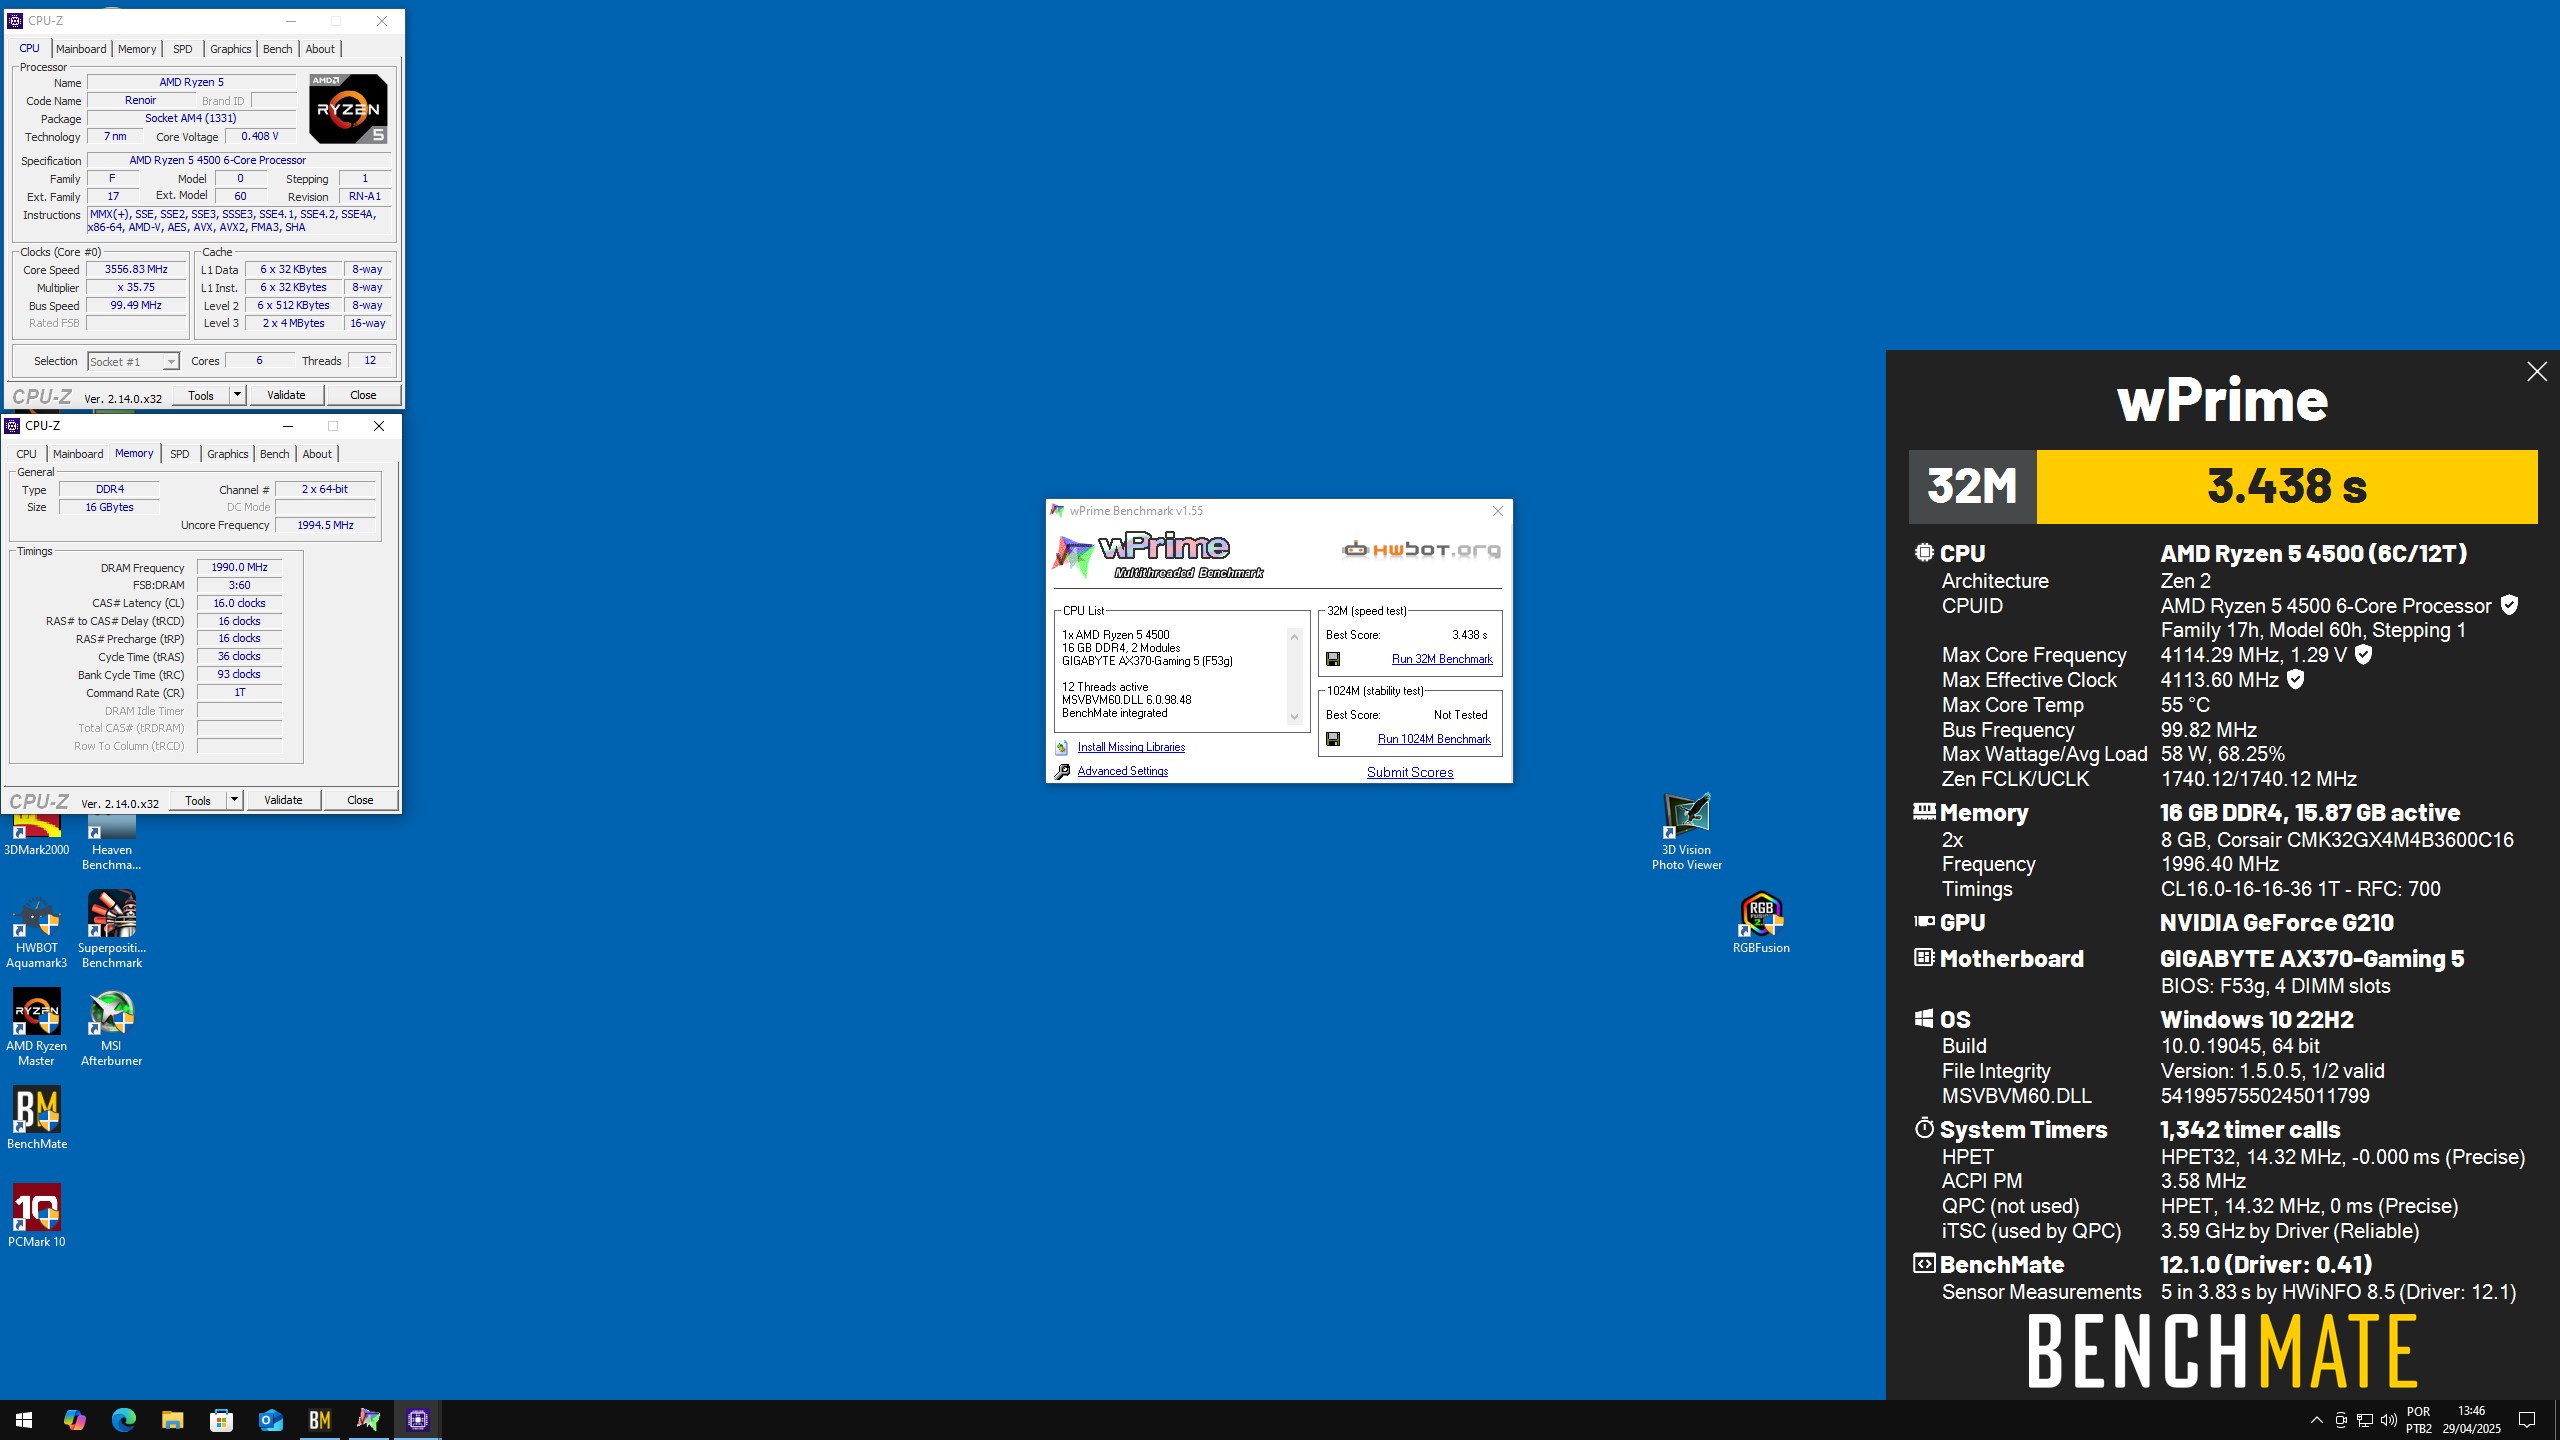
Task: Click POR PTB2 input language indicator
Action: (2418, 1420)
